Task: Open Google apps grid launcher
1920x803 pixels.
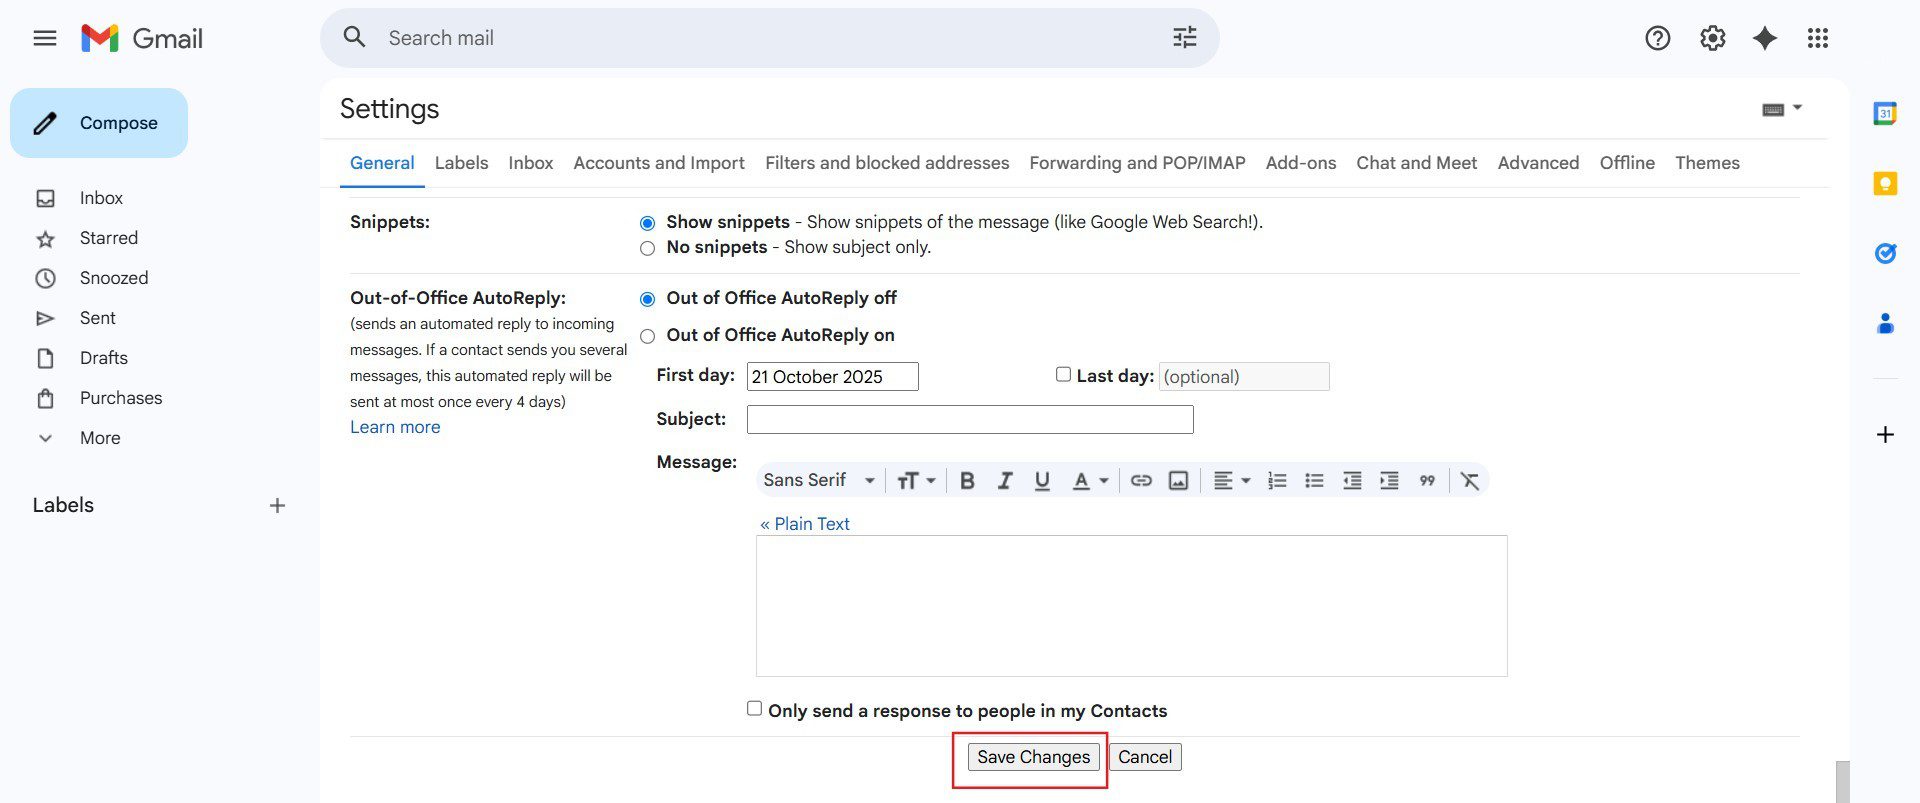Action: (x=1817, y=38)
